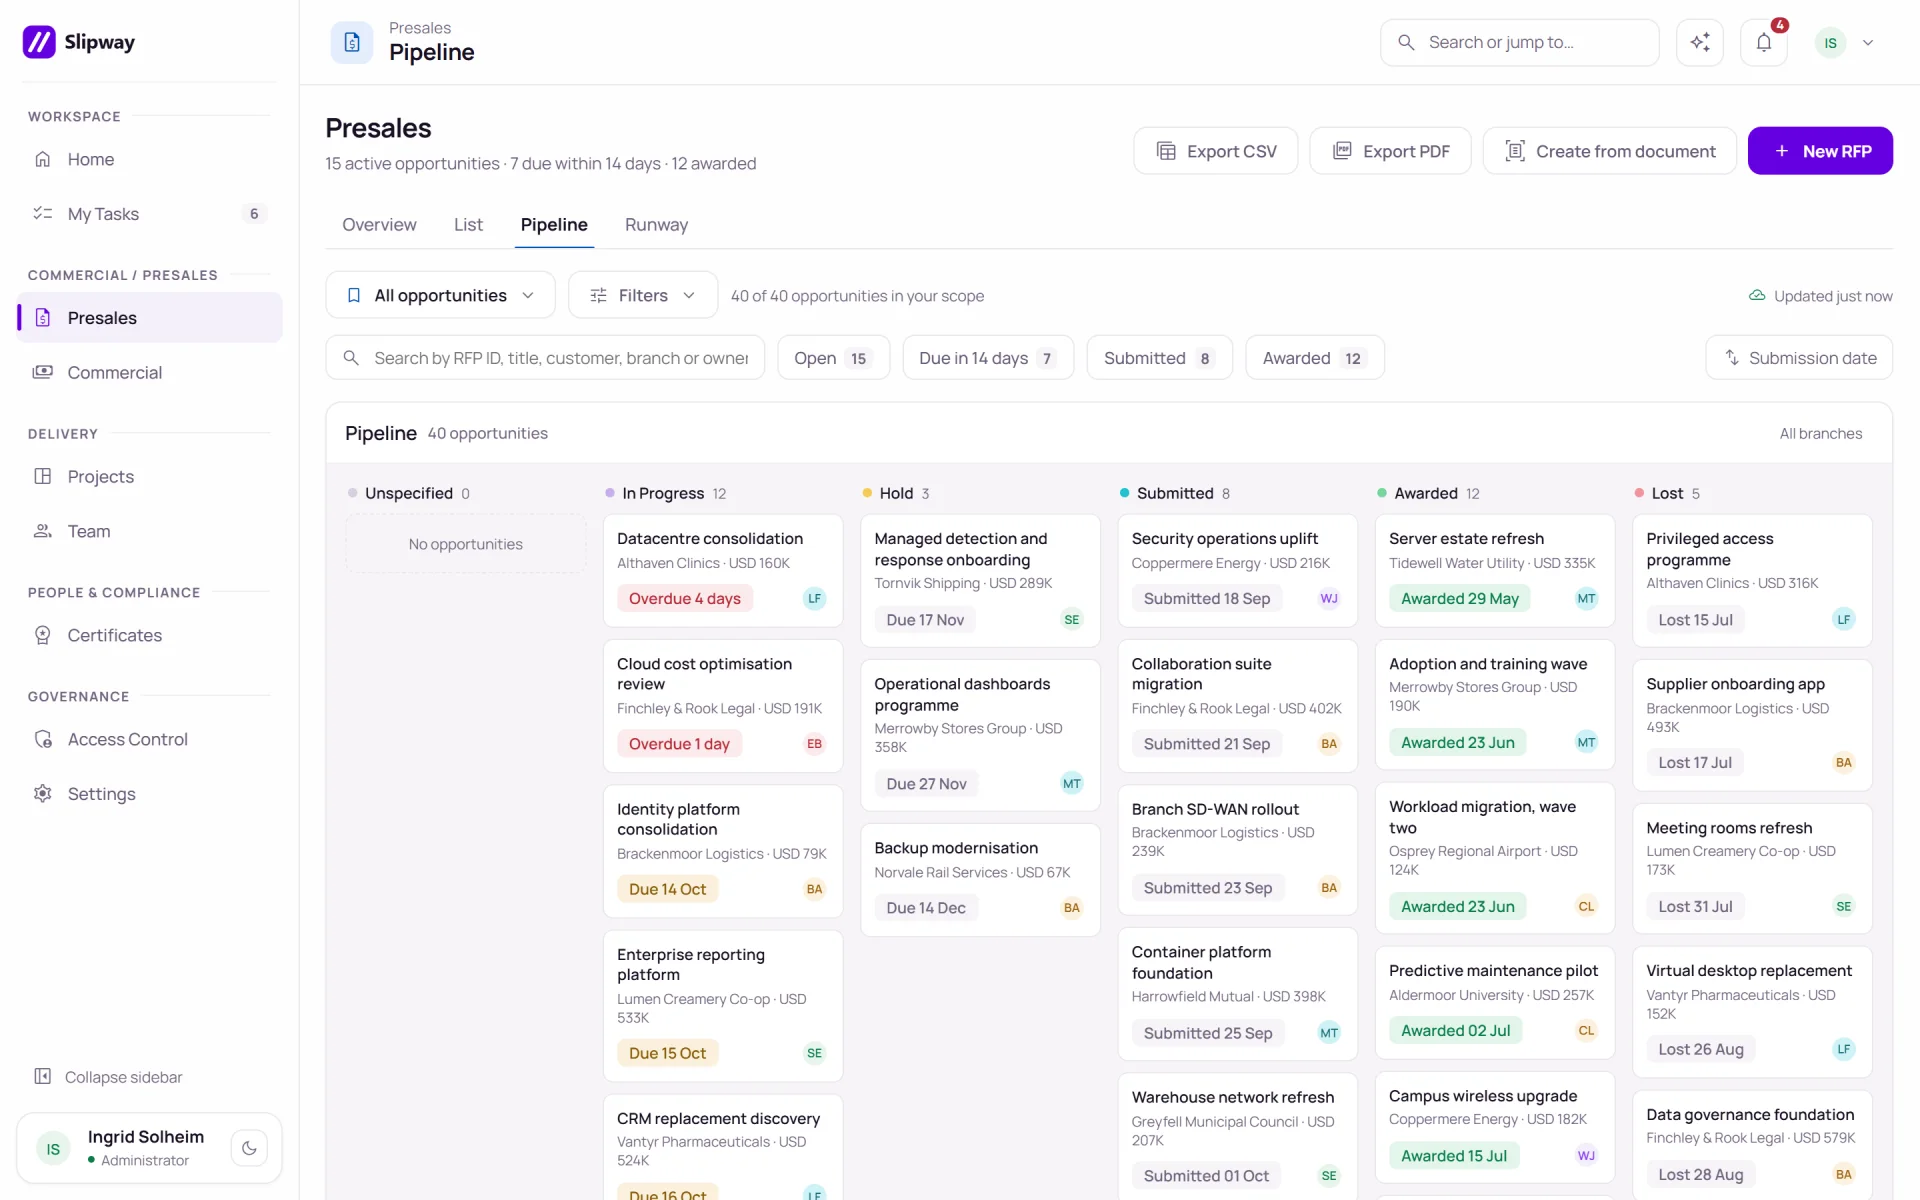Open the Backup modernisation card
The height and width of the screenshot is (1200, 1920).
[980, 880]
